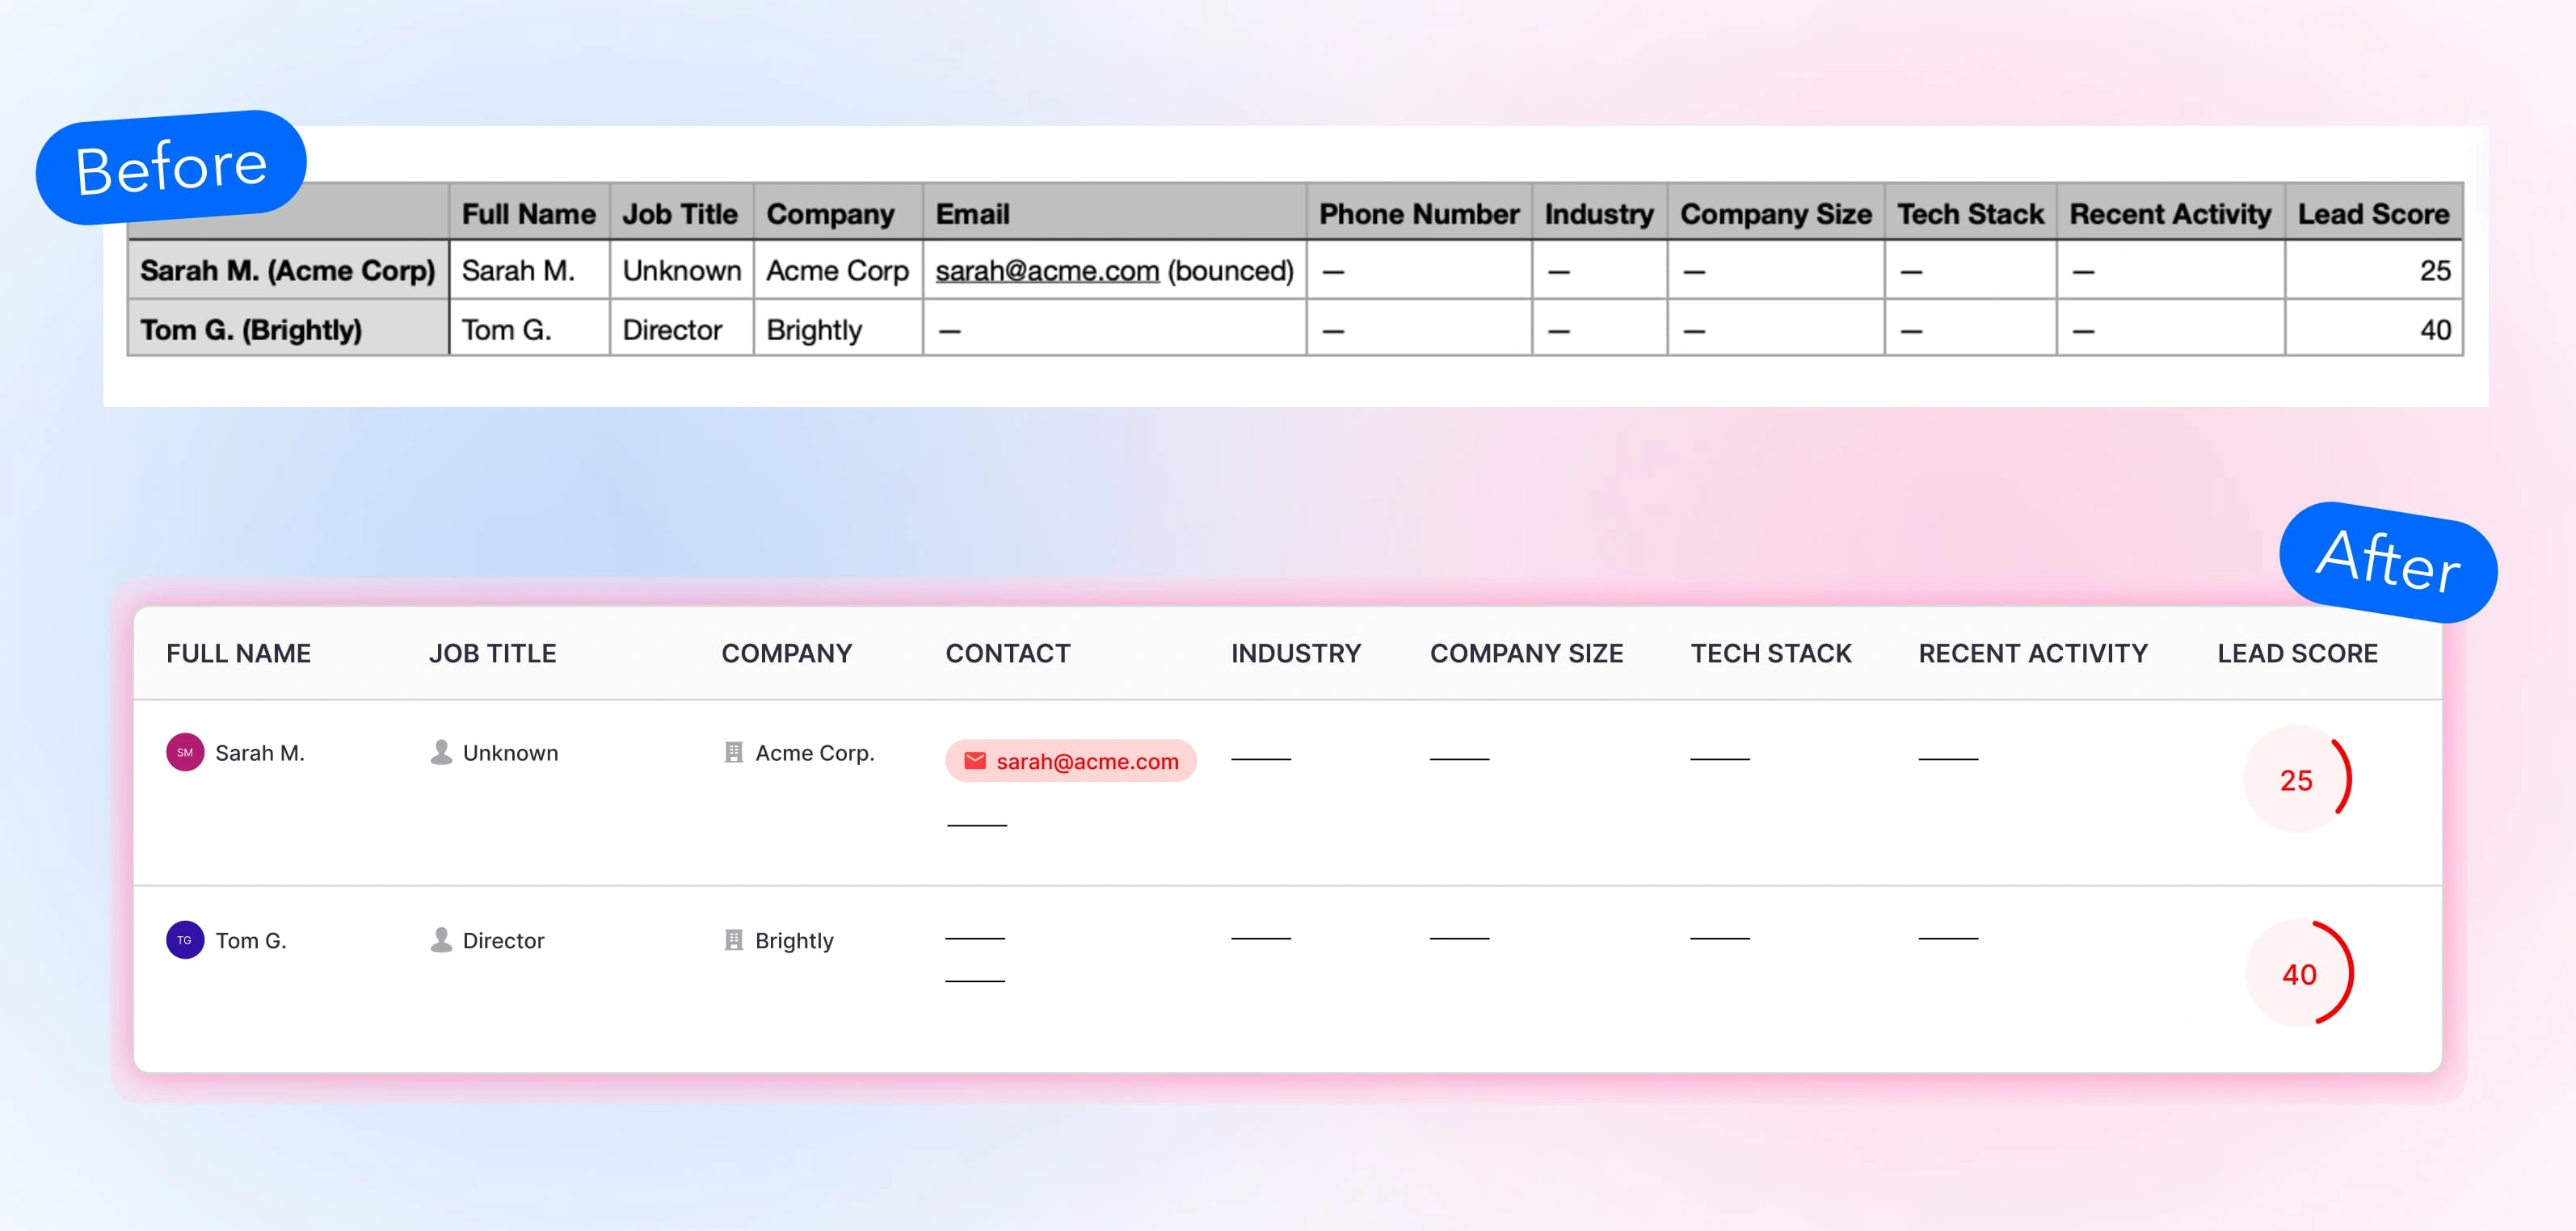
Task: Click Unknown cell in Before table
Action: tap(681, 270)
